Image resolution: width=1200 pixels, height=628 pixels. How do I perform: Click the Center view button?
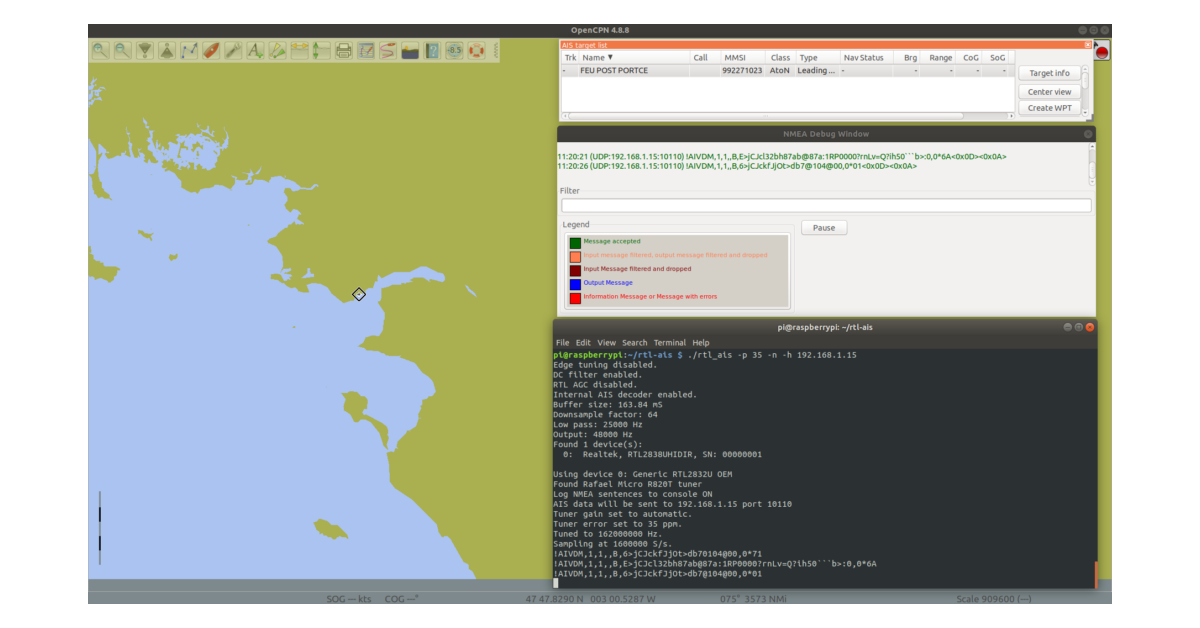pos(1049,92)
